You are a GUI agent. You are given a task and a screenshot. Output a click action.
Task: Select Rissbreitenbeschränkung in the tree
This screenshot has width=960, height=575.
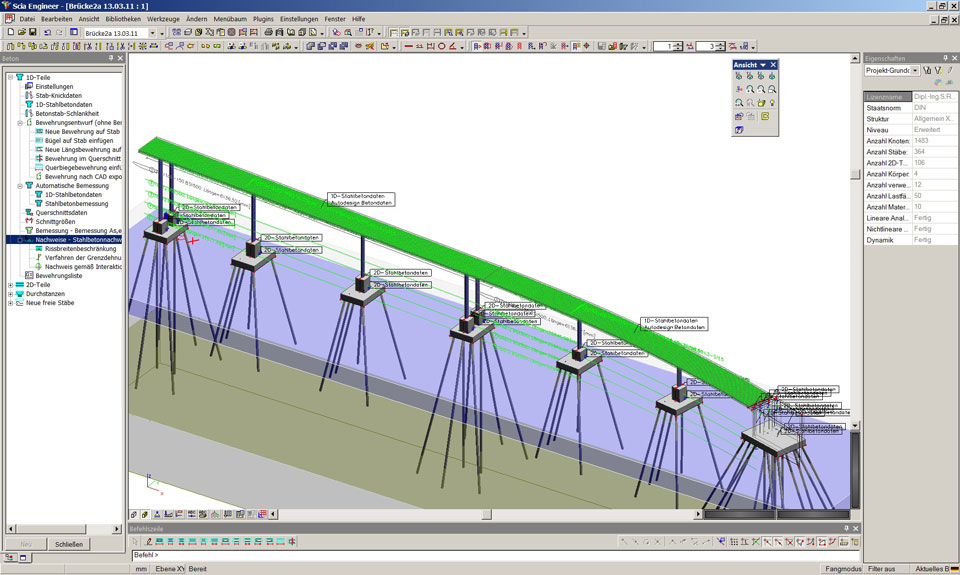(81, 248)
